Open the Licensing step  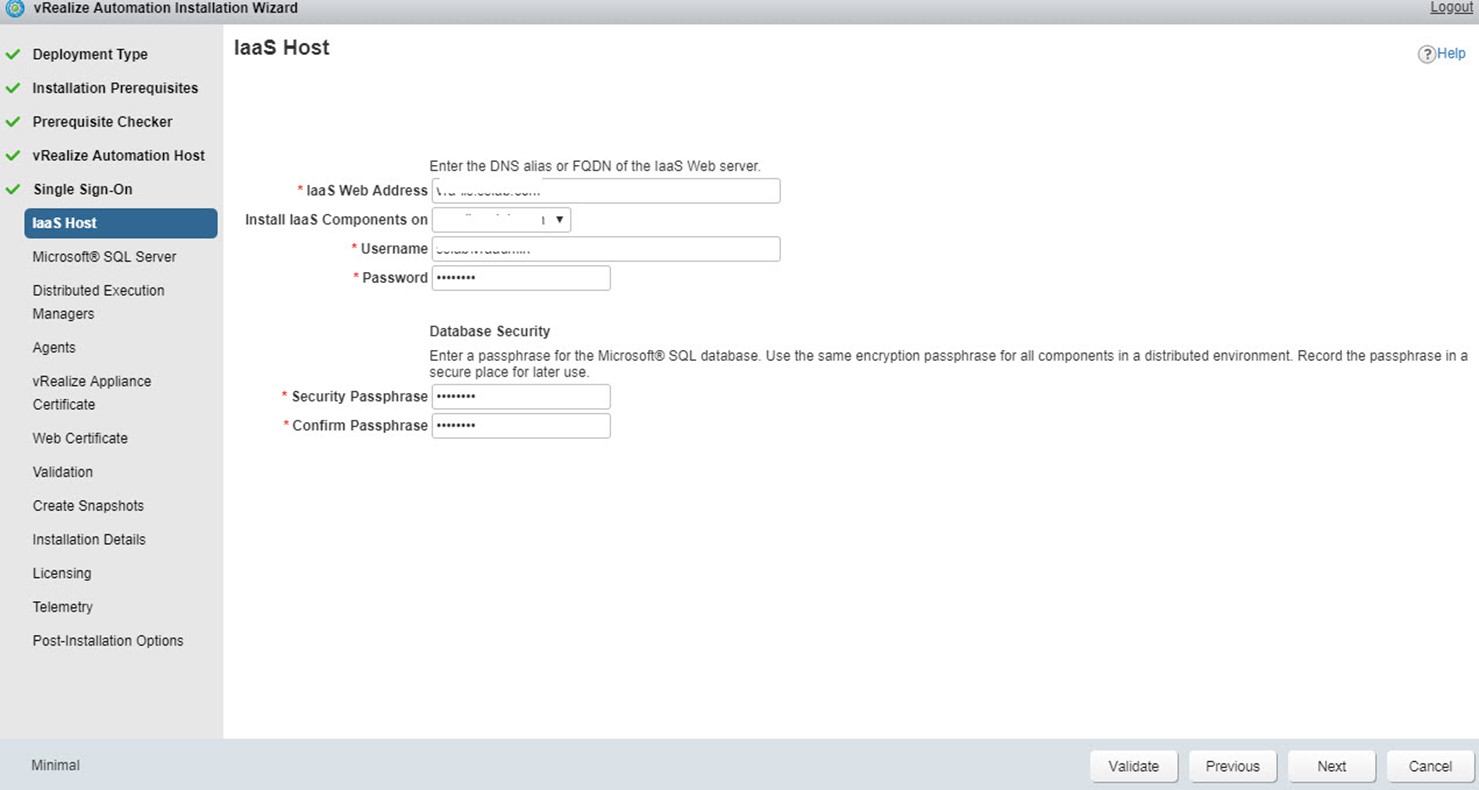[61, 573]
